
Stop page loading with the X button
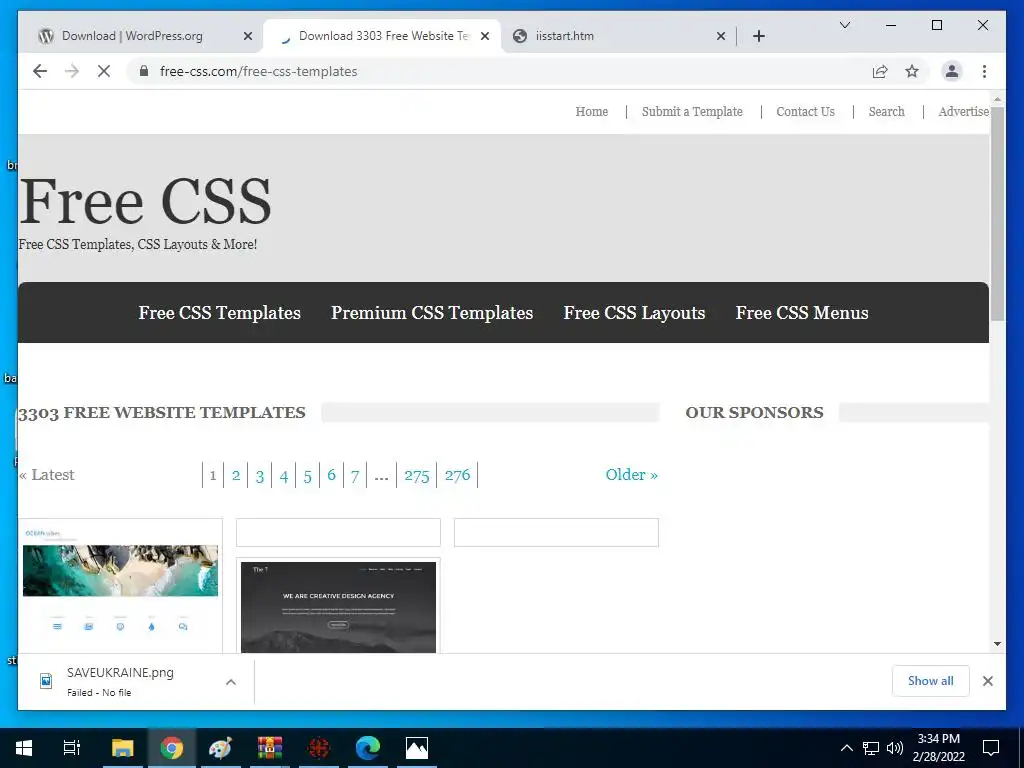click(104, 71)
